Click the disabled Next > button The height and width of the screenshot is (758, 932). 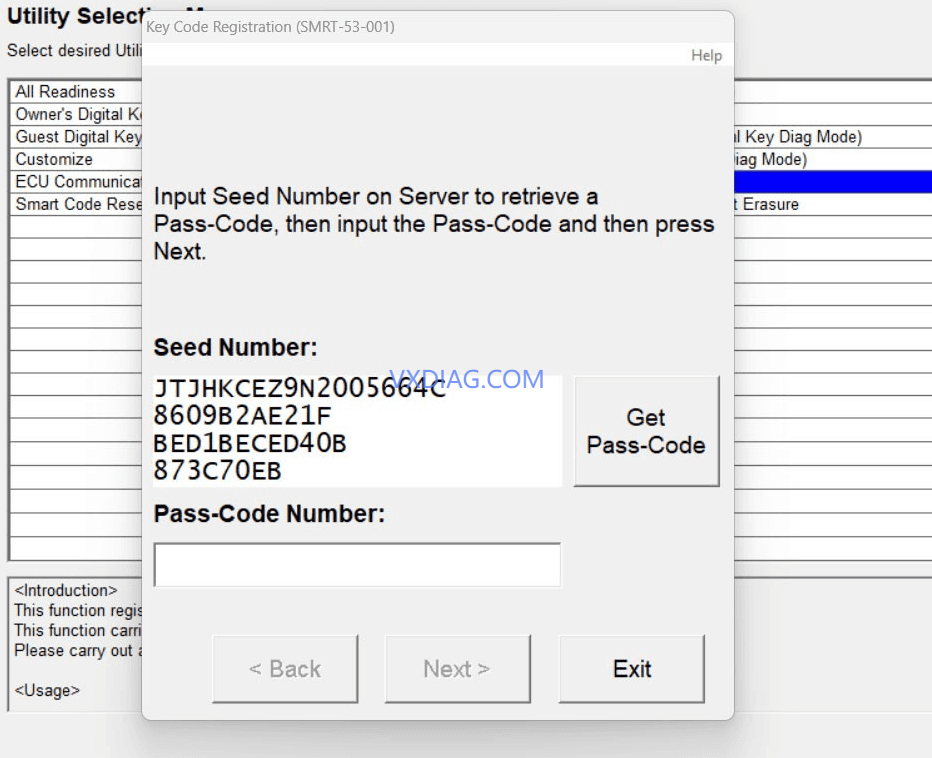tap(457, 669)
